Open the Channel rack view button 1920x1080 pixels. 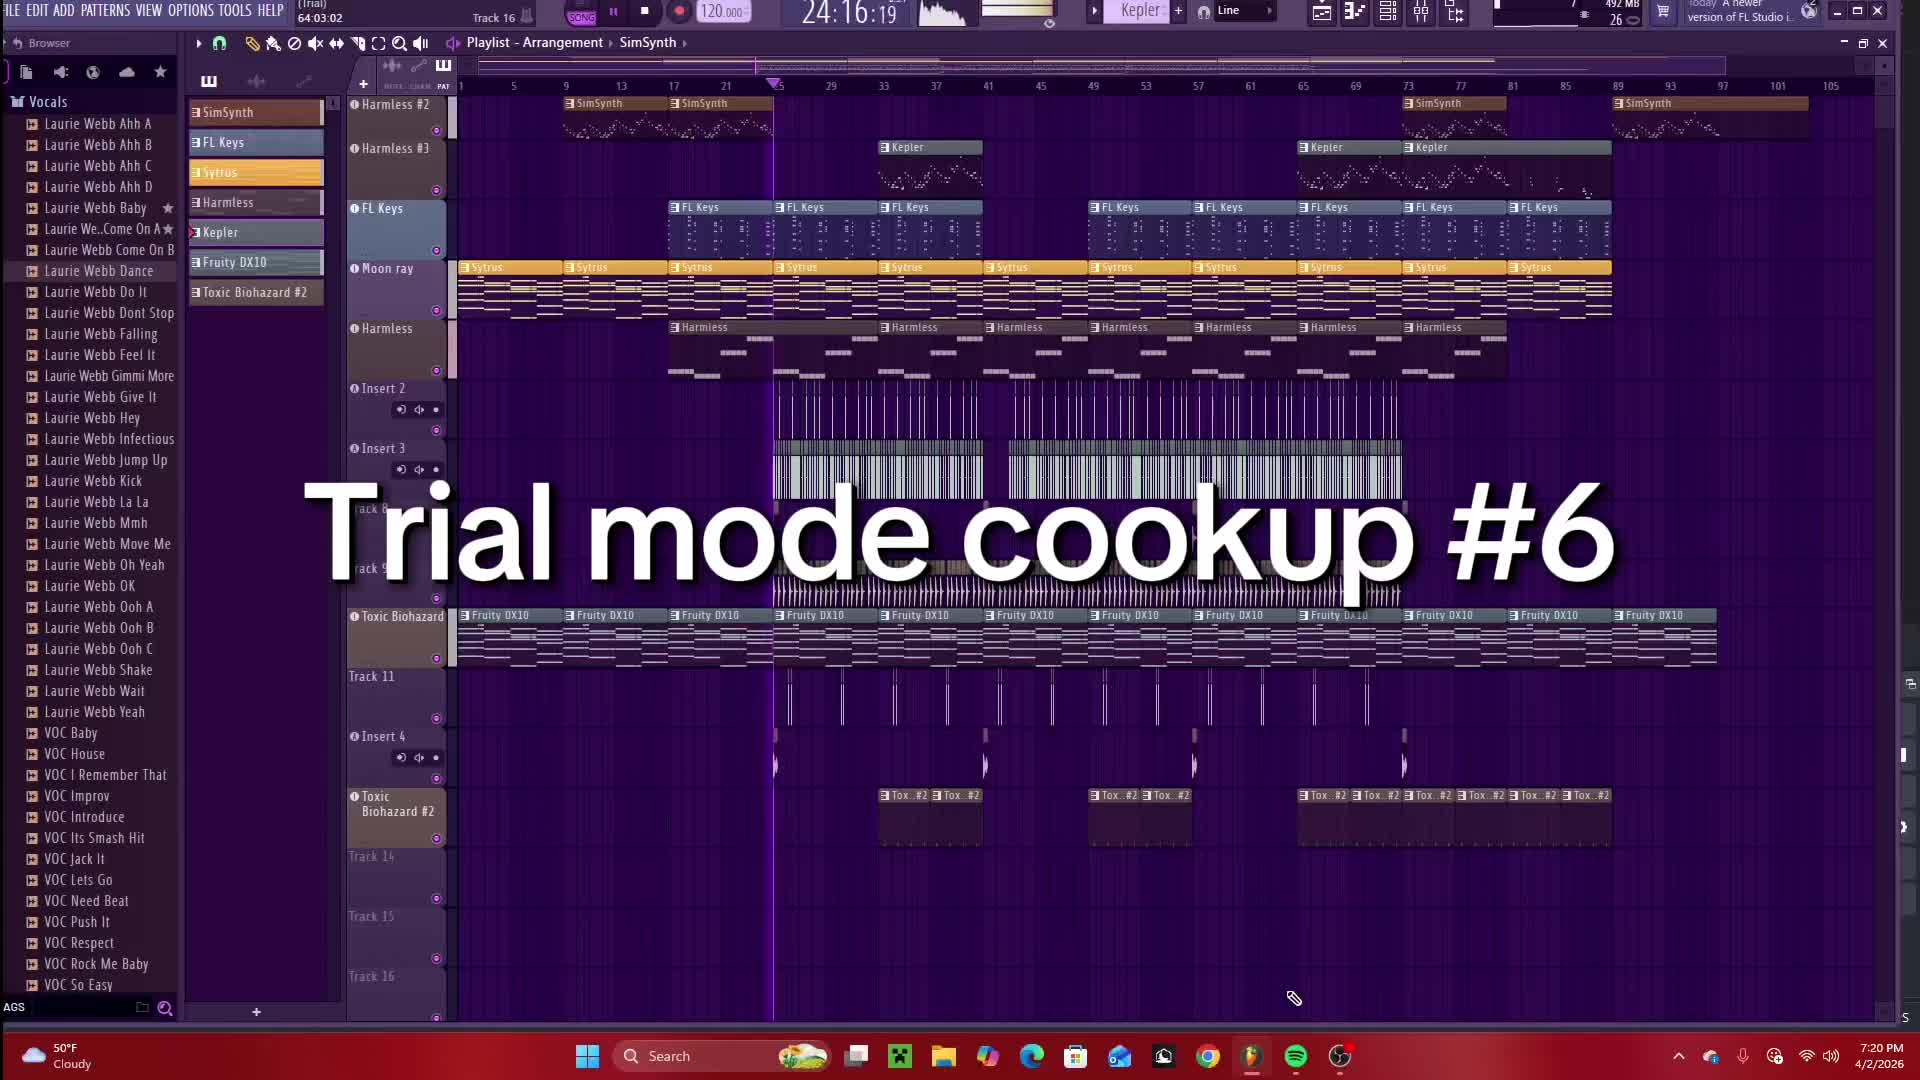[x=1388, y=12]
